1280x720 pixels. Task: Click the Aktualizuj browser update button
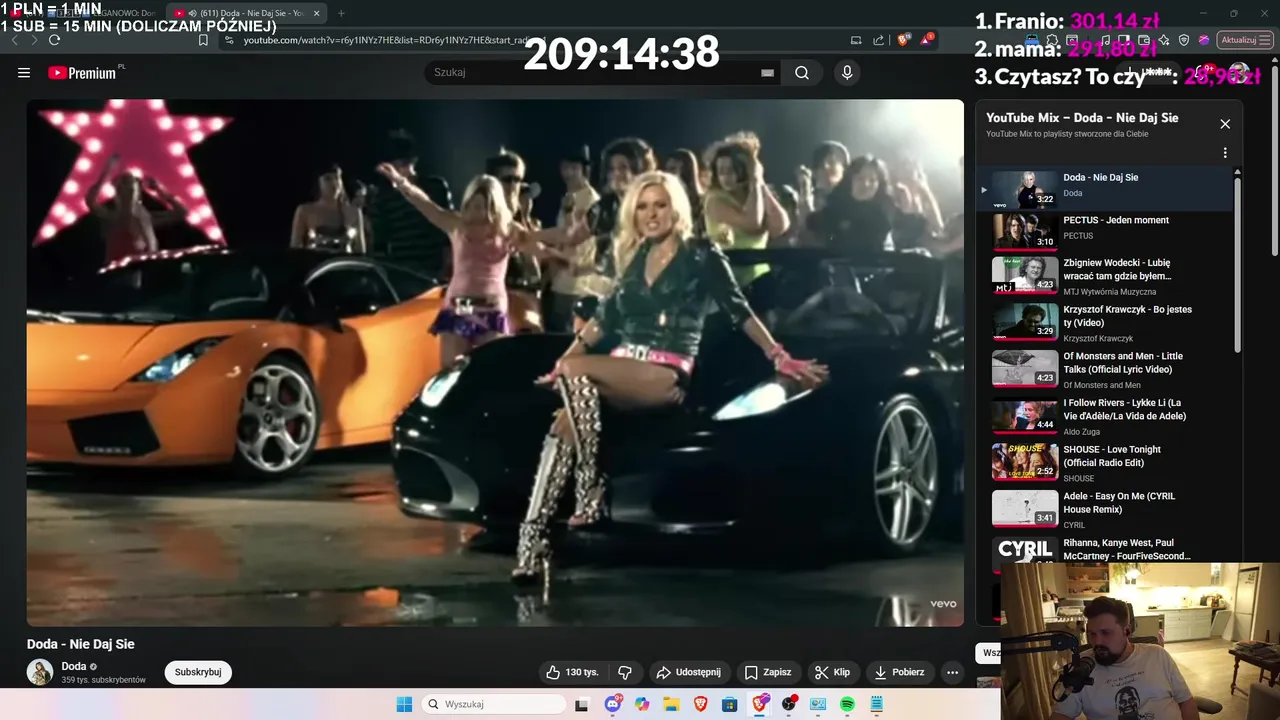[x=1243, y=40]
